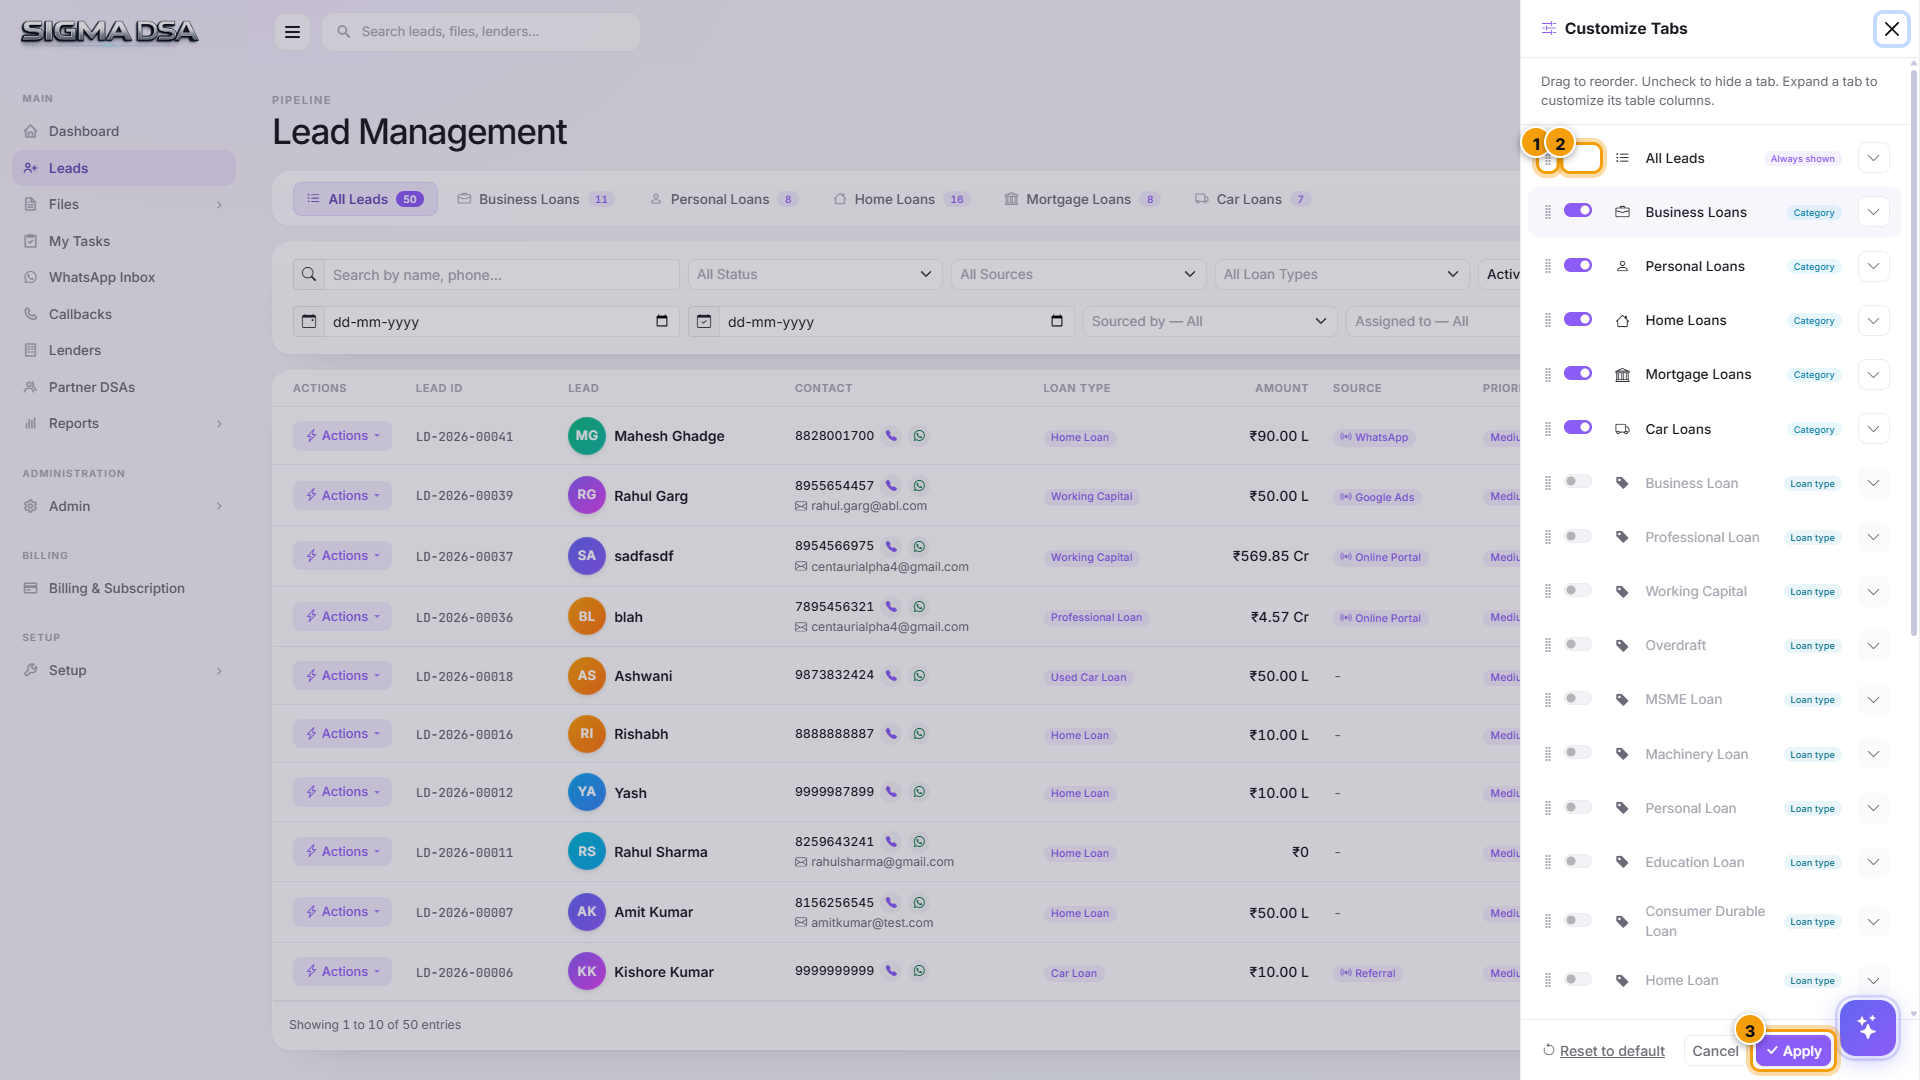Expand Business Loans column options
Image resolution: width=1920 pixels, height=1080 pixels.
pos(1873,212)
